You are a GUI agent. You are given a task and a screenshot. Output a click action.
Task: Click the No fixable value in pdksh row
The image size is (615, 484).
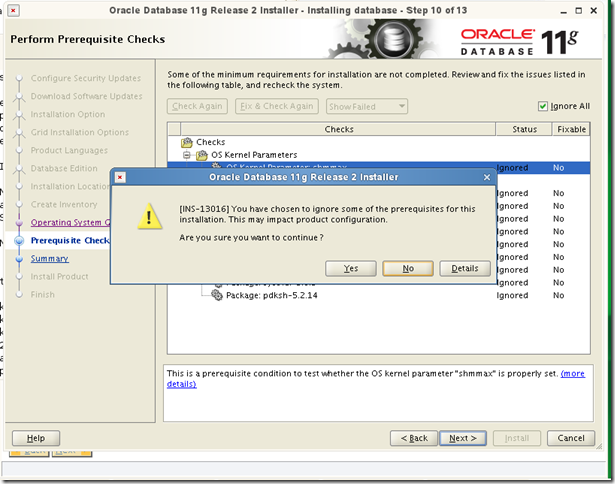[x=559, y=295]
